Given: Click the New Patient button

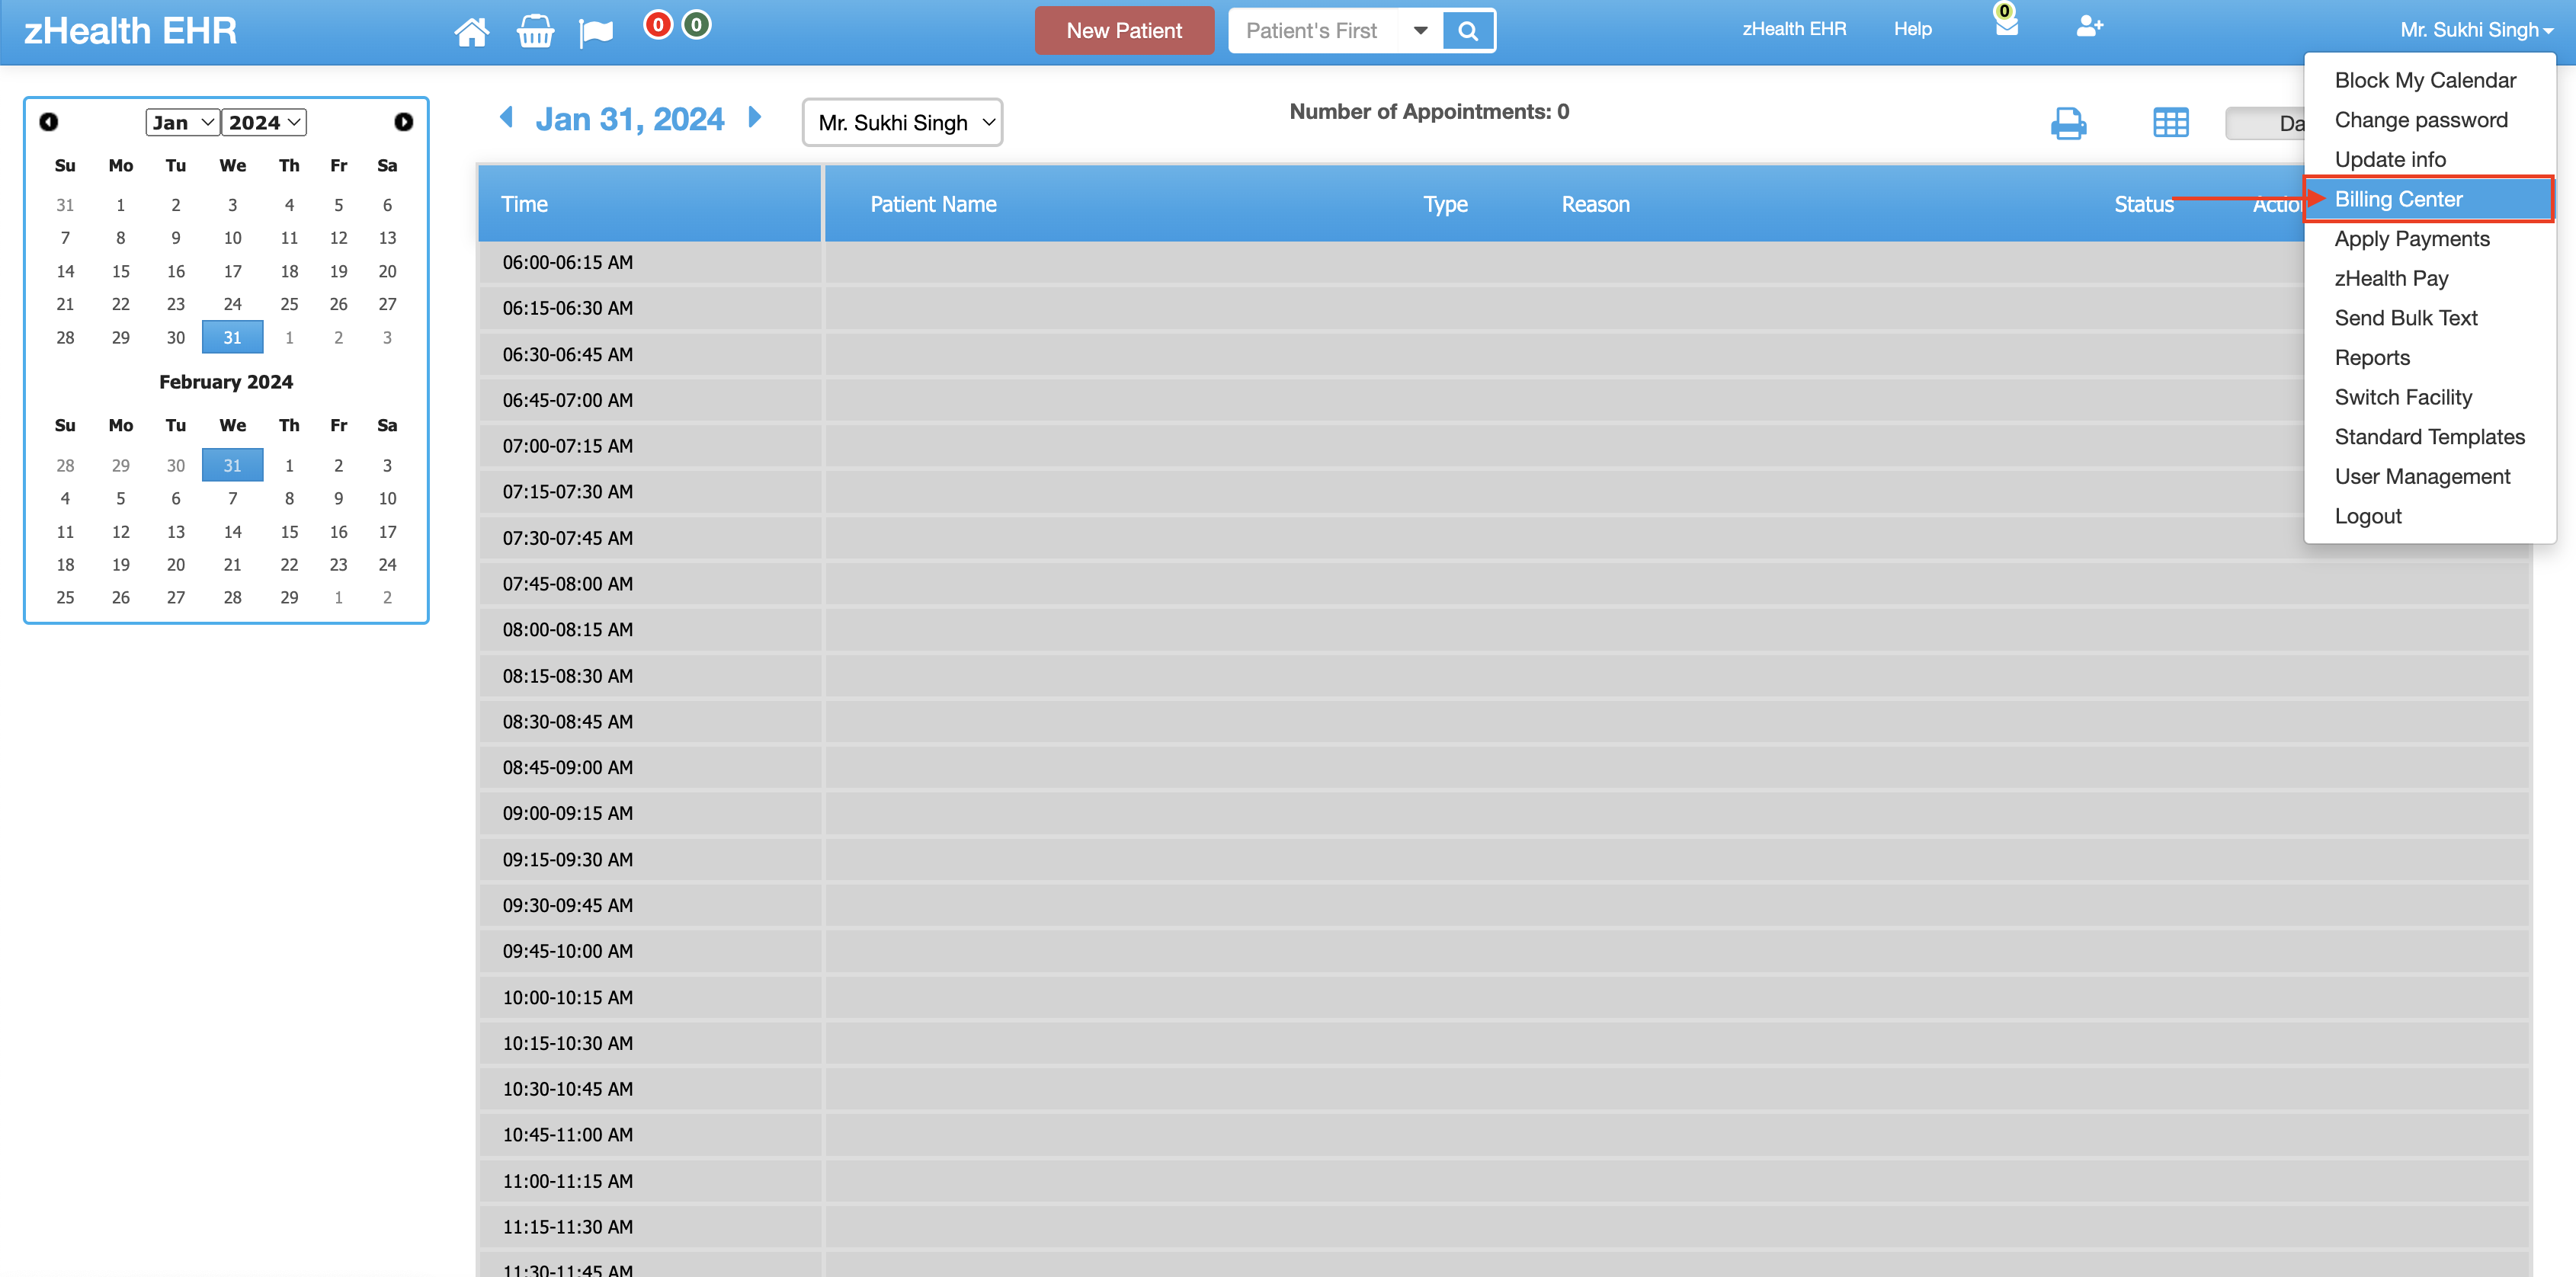Looking at the screenshot, I should tap(1124, 31).
